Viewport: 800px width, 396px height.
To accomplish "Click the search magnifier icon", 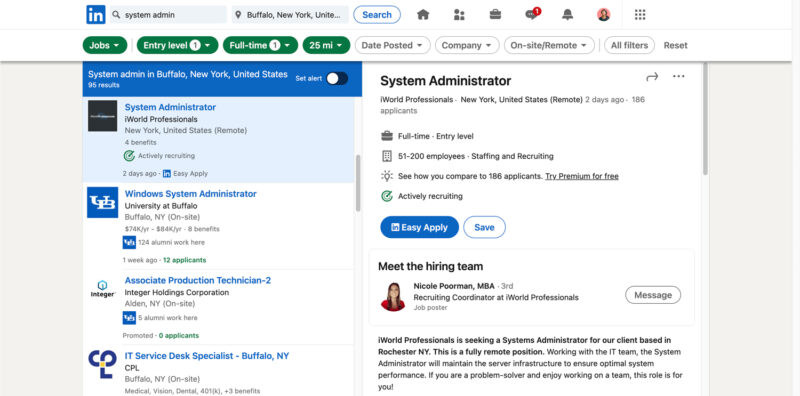I will 116,15.
